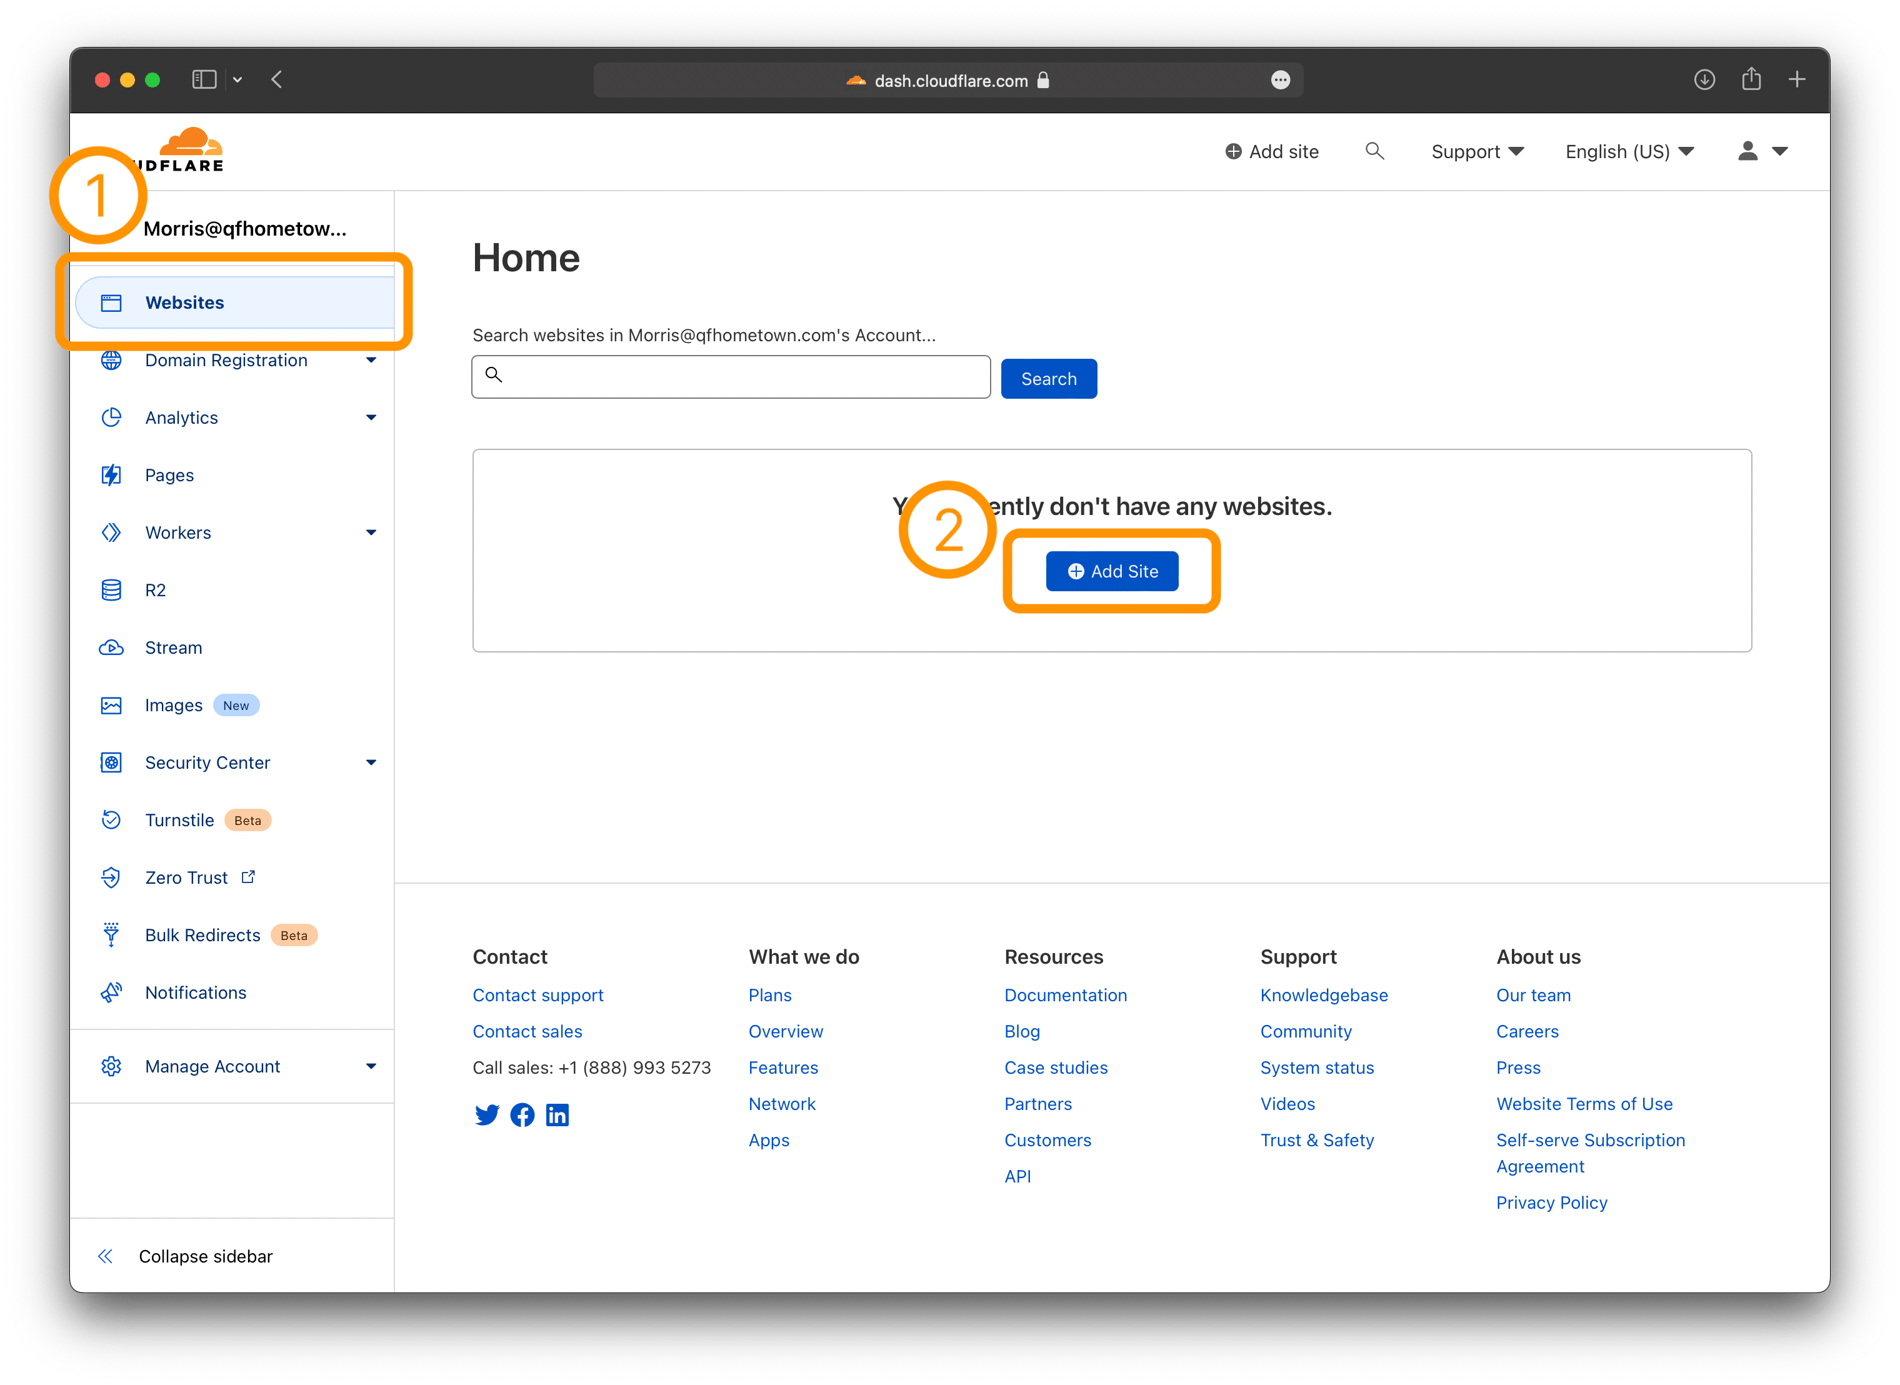Open Turnstile from the sidebar
Screen dimensions: 1900x1385
pyautogui.click(x=179, y=820)
